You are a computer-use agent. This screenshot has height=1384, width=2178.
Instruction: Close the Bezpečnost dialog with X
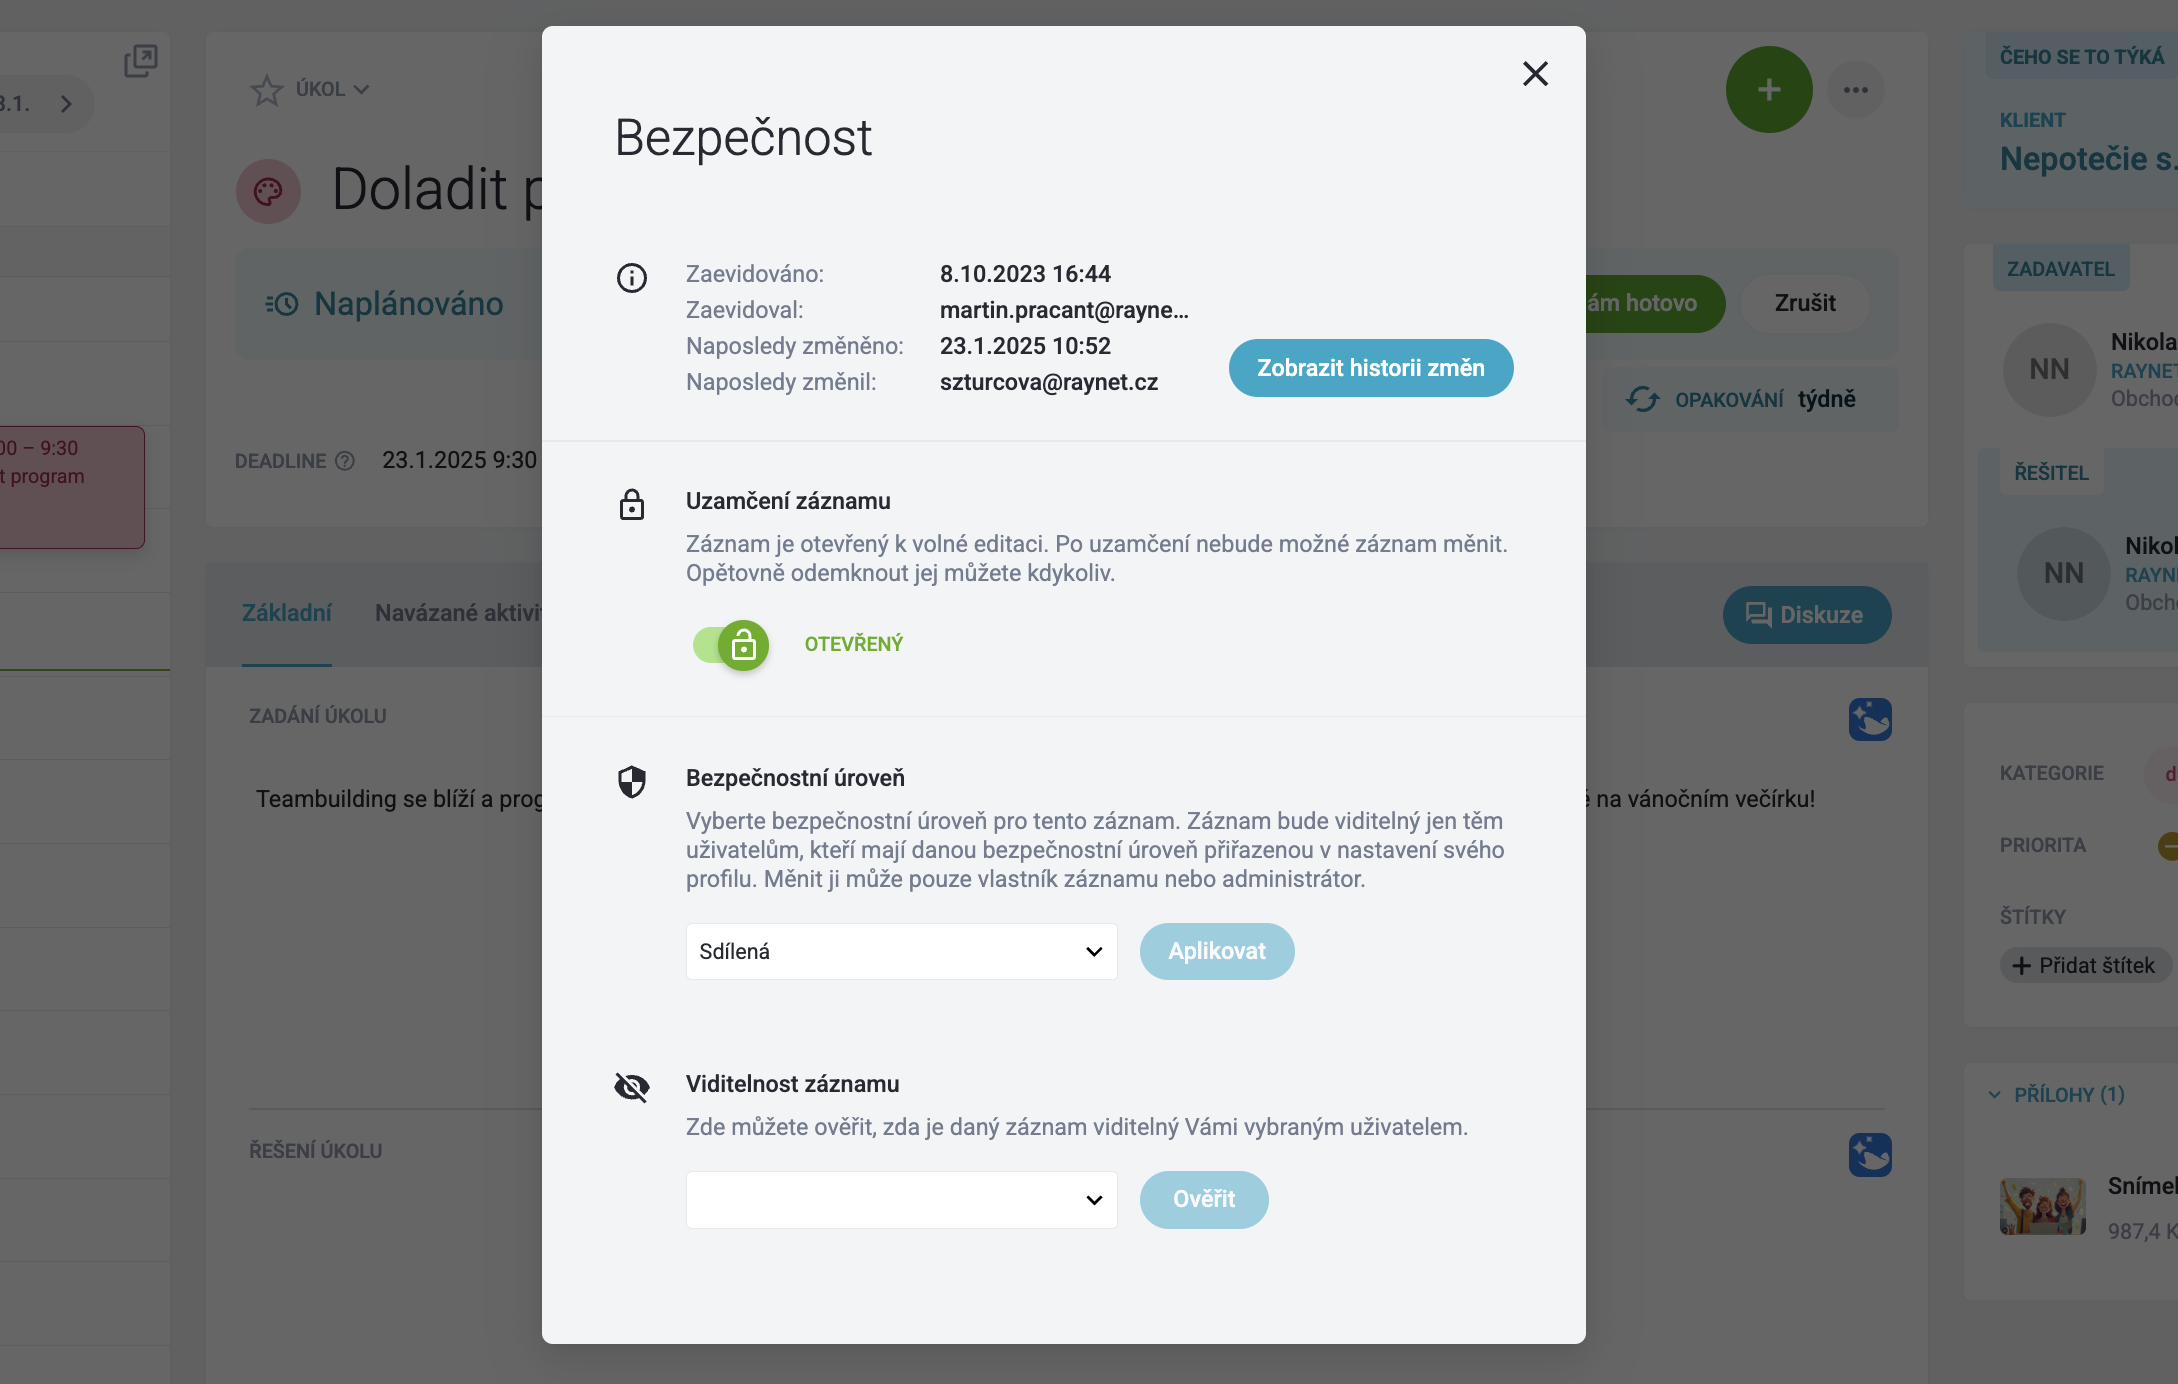(1535, 74)
